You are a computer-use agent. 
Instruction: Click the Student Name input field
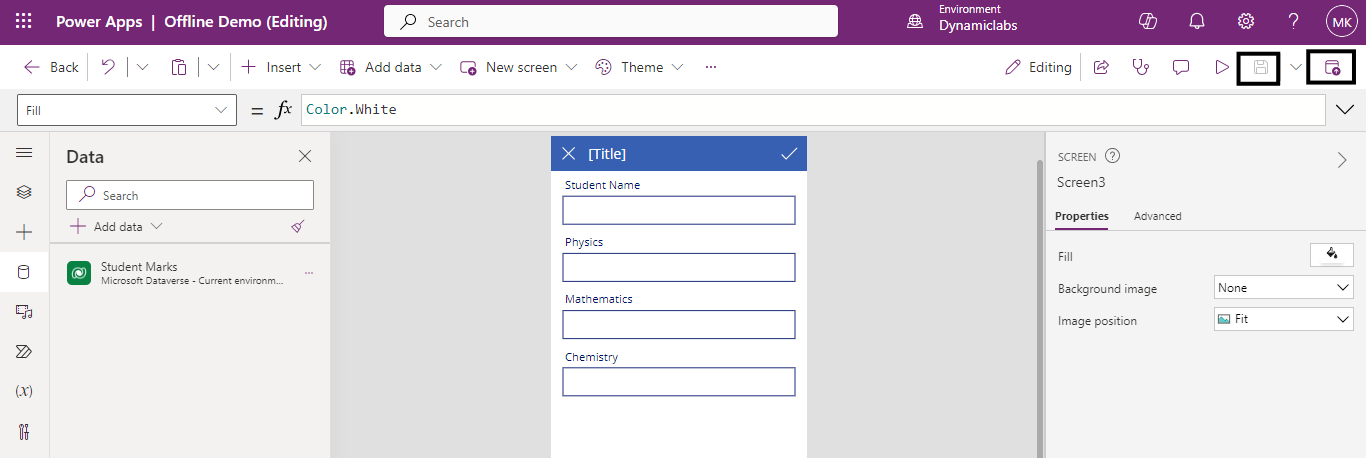(678, 210)
